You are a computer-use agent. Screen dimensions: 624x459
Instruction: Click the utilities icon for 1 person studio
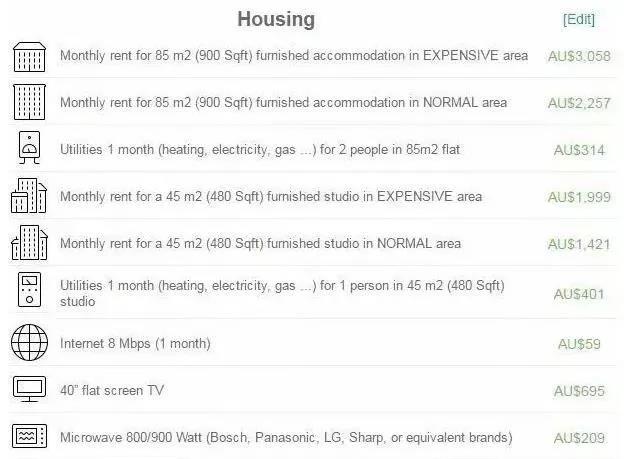[29, 292]
